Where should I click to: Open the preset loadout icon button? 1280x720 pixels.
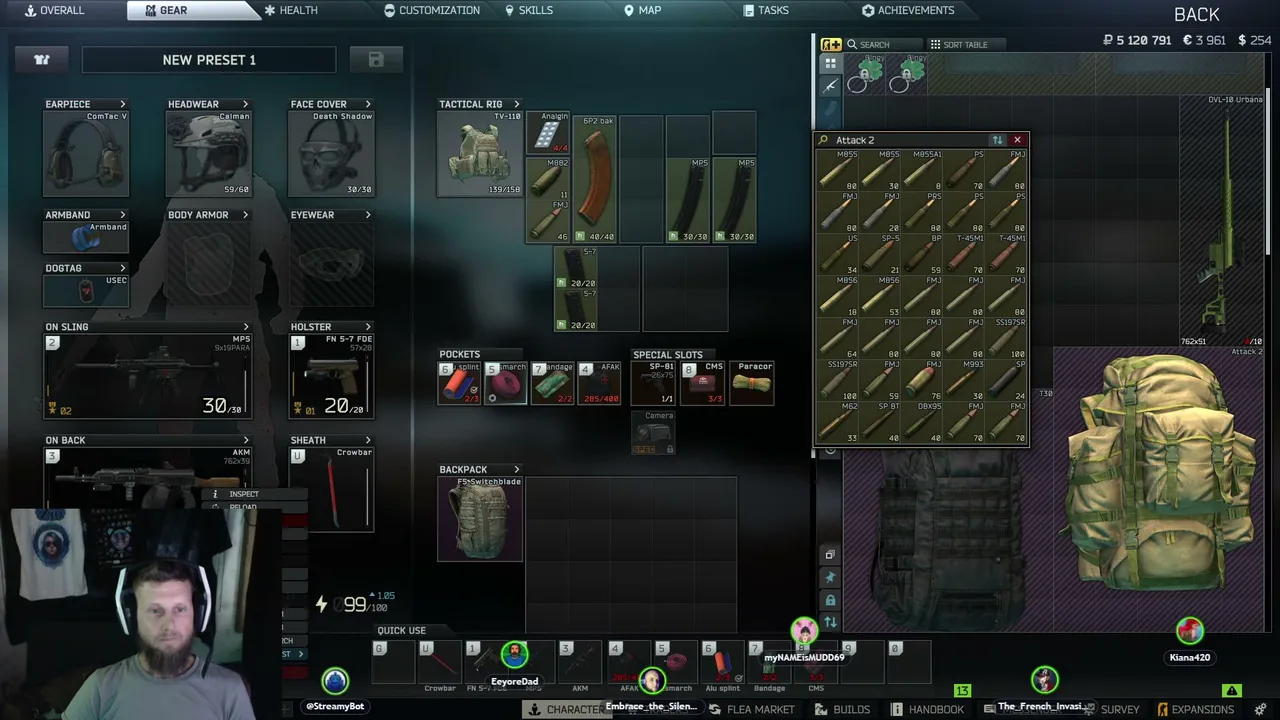pyautogui.click(x=42, y=60)
